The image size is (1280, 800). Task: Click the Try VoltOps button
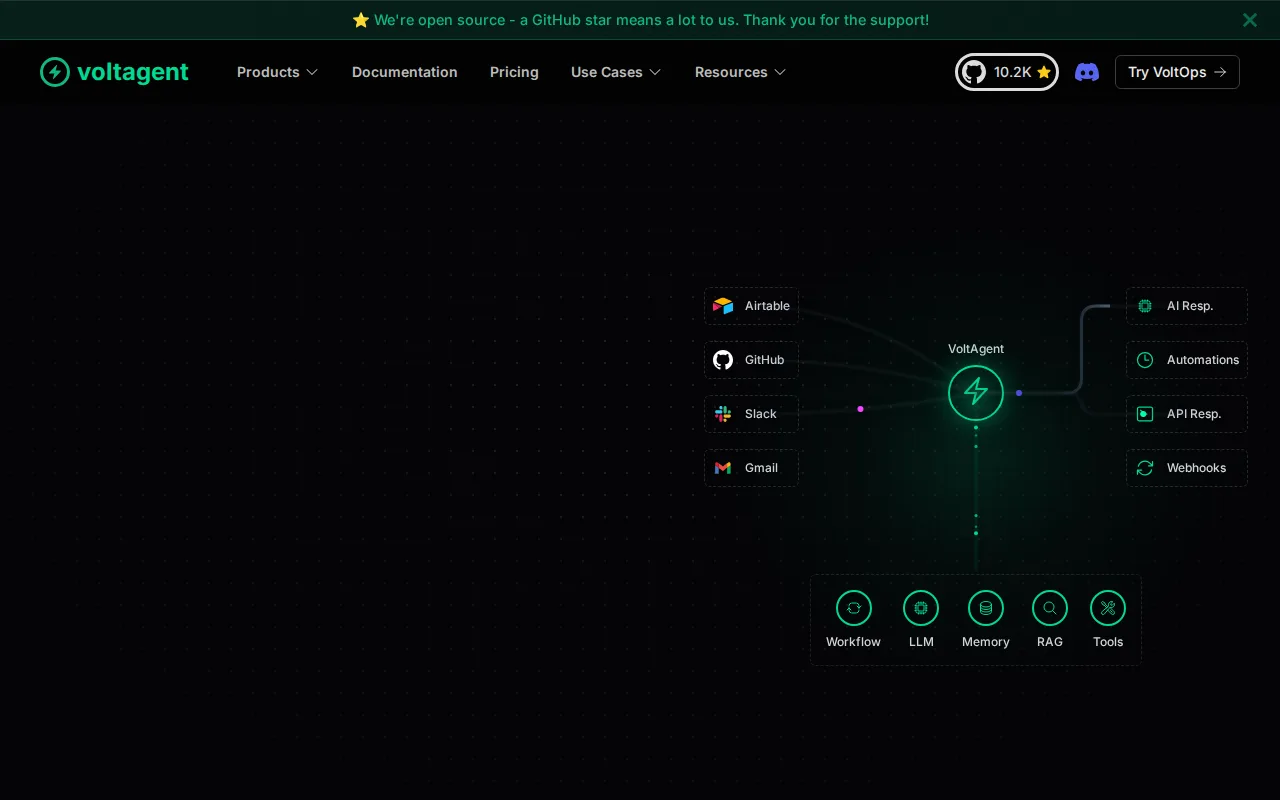[1177, 72]
